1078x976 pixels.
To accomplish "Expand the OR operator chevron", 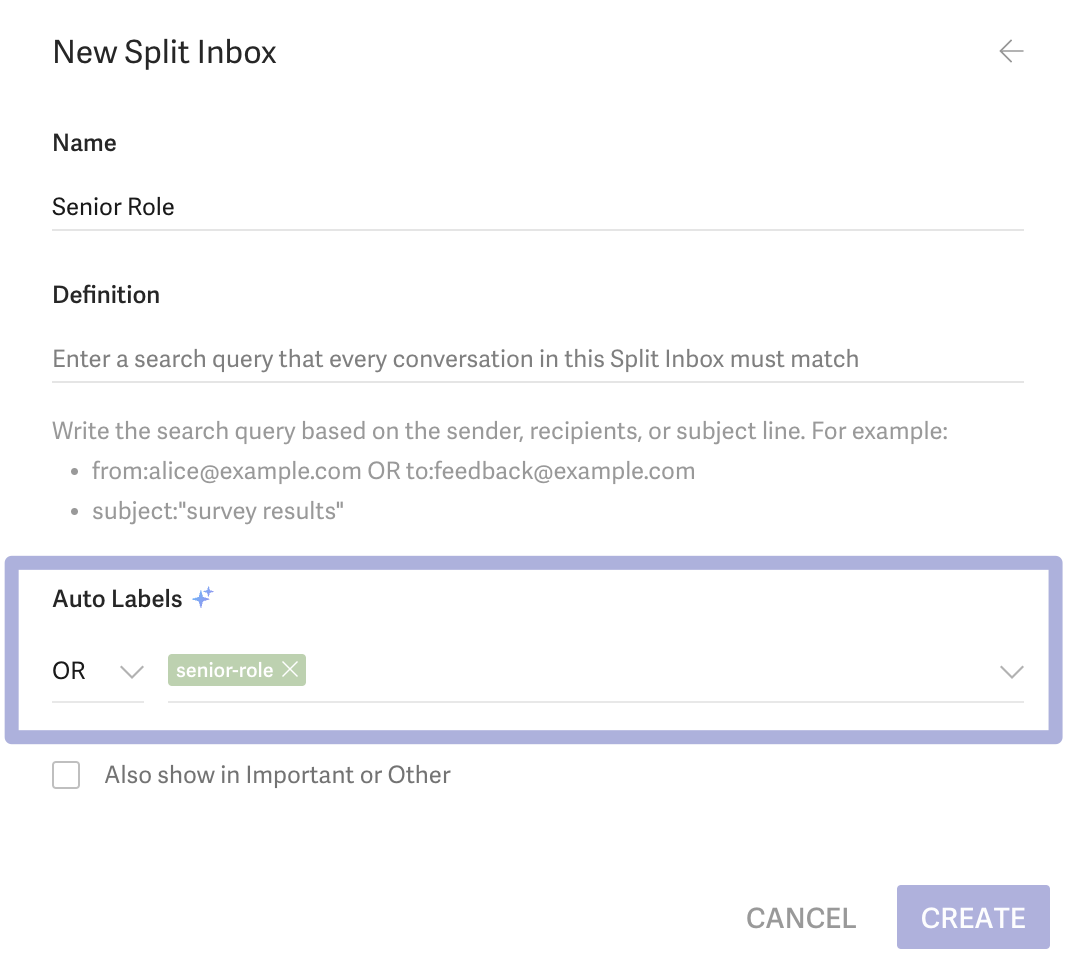I will pos(131,672).
